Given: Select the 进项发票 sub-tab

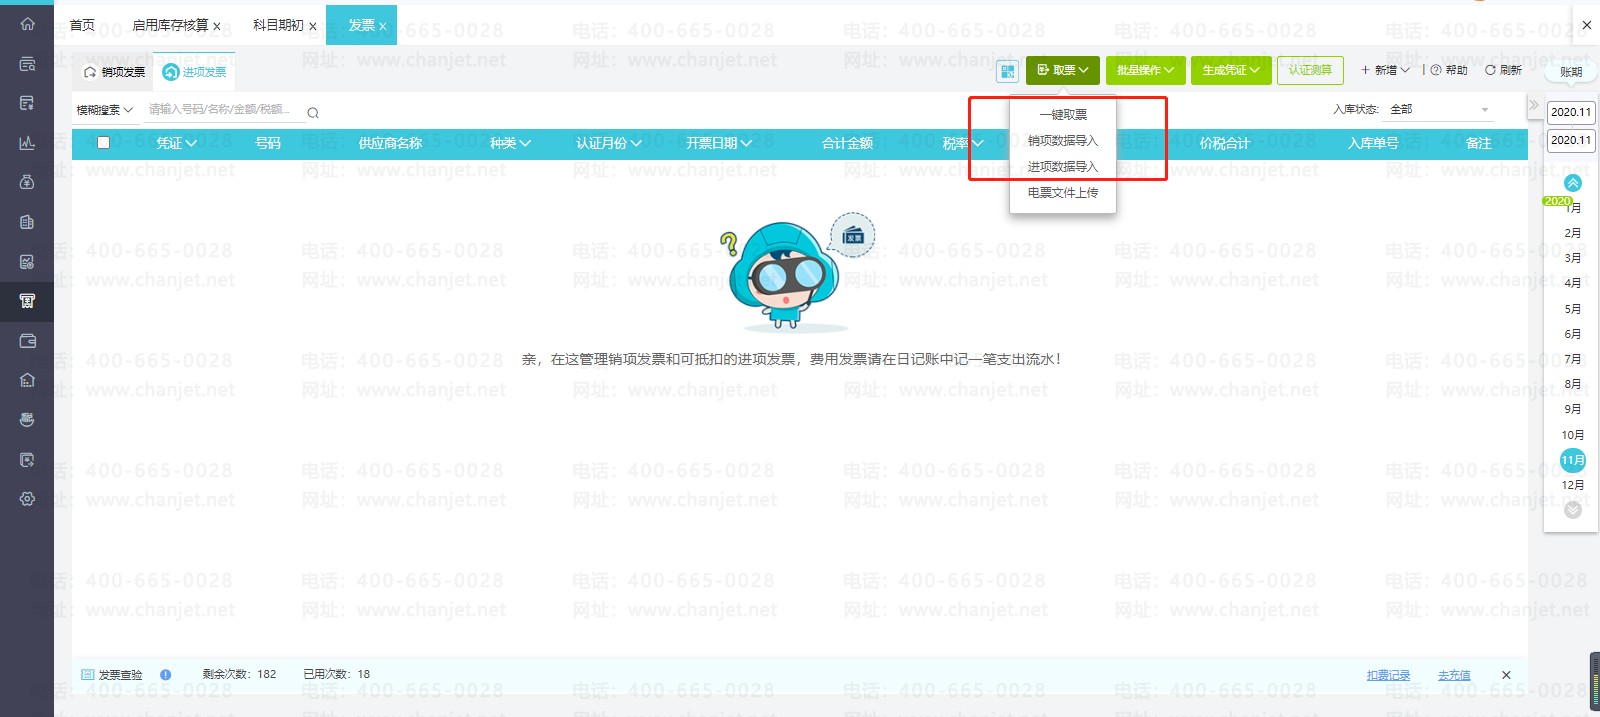Looking at the screenshot, I should [195, 72].
